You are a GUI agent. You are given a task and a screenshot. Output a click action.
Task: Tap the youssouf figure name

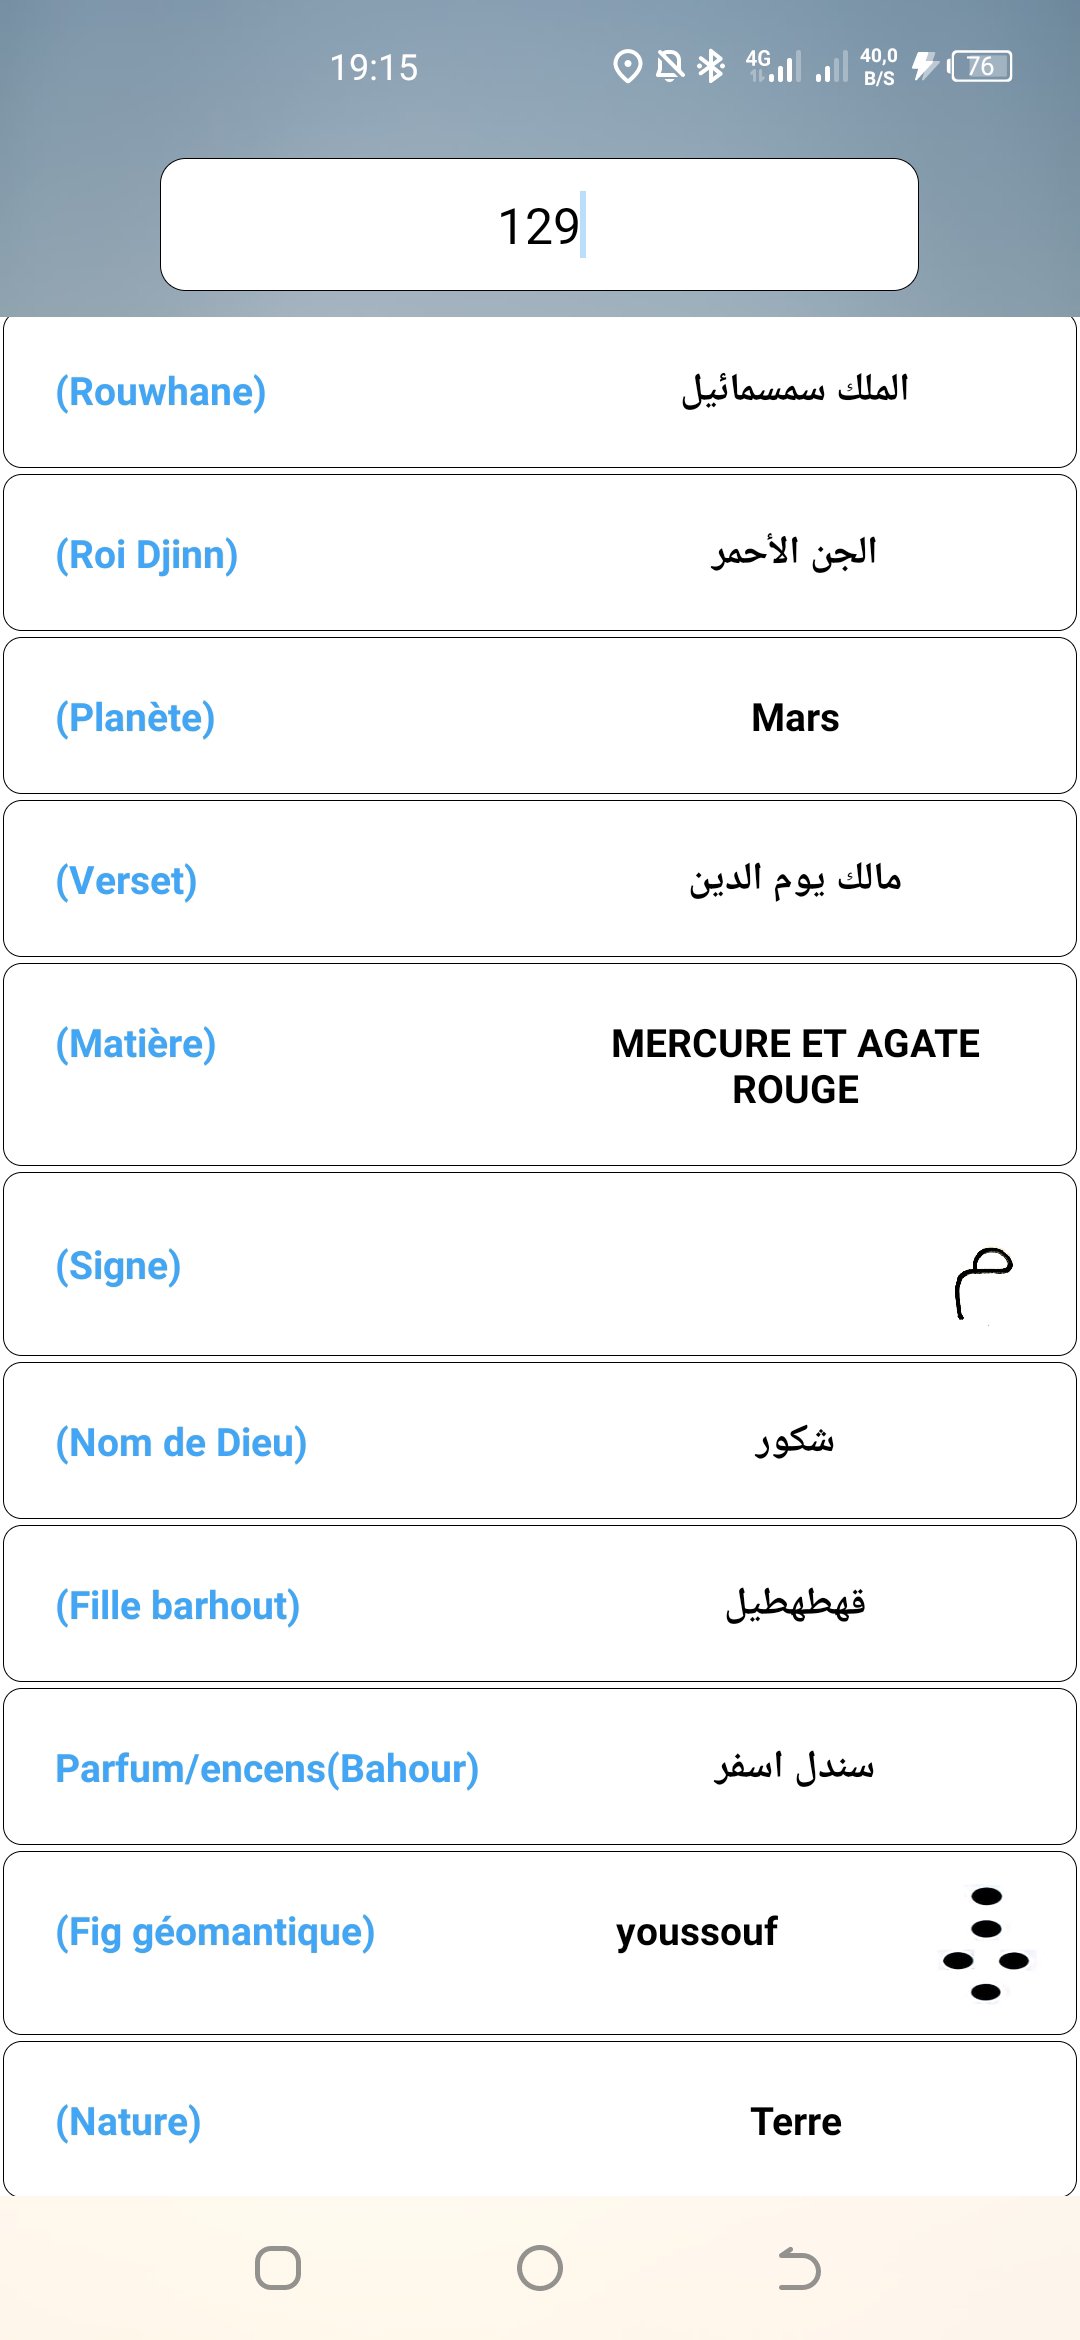pos(697,1932)
